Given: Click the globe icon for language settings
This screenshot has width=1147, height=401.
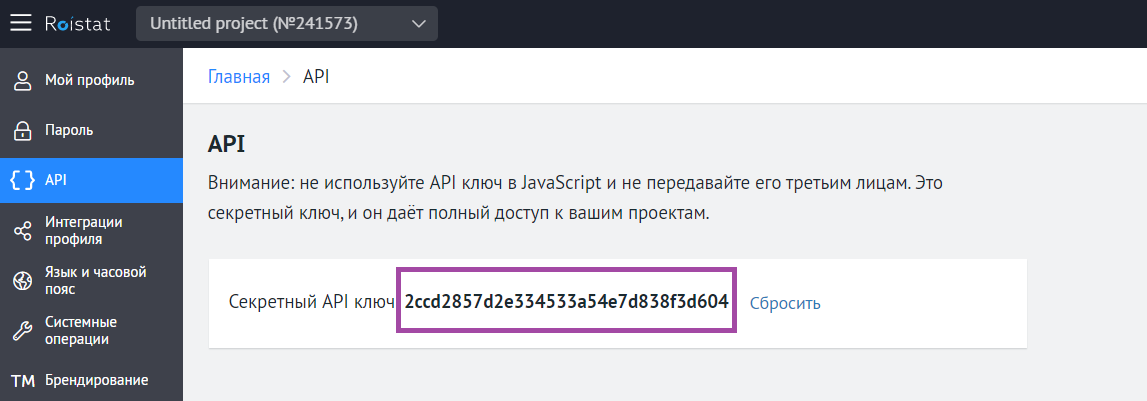Looking at the screenshot, I should (22, 281).
